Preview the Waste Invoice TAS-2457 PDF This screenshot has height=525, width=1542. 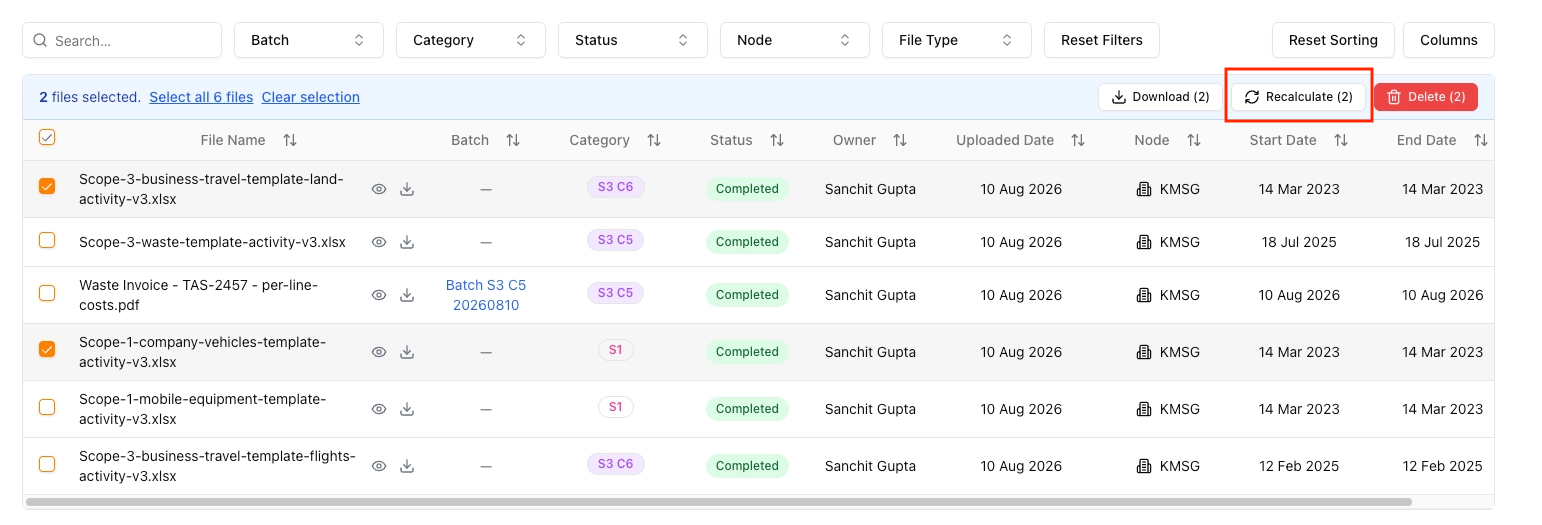379,295
